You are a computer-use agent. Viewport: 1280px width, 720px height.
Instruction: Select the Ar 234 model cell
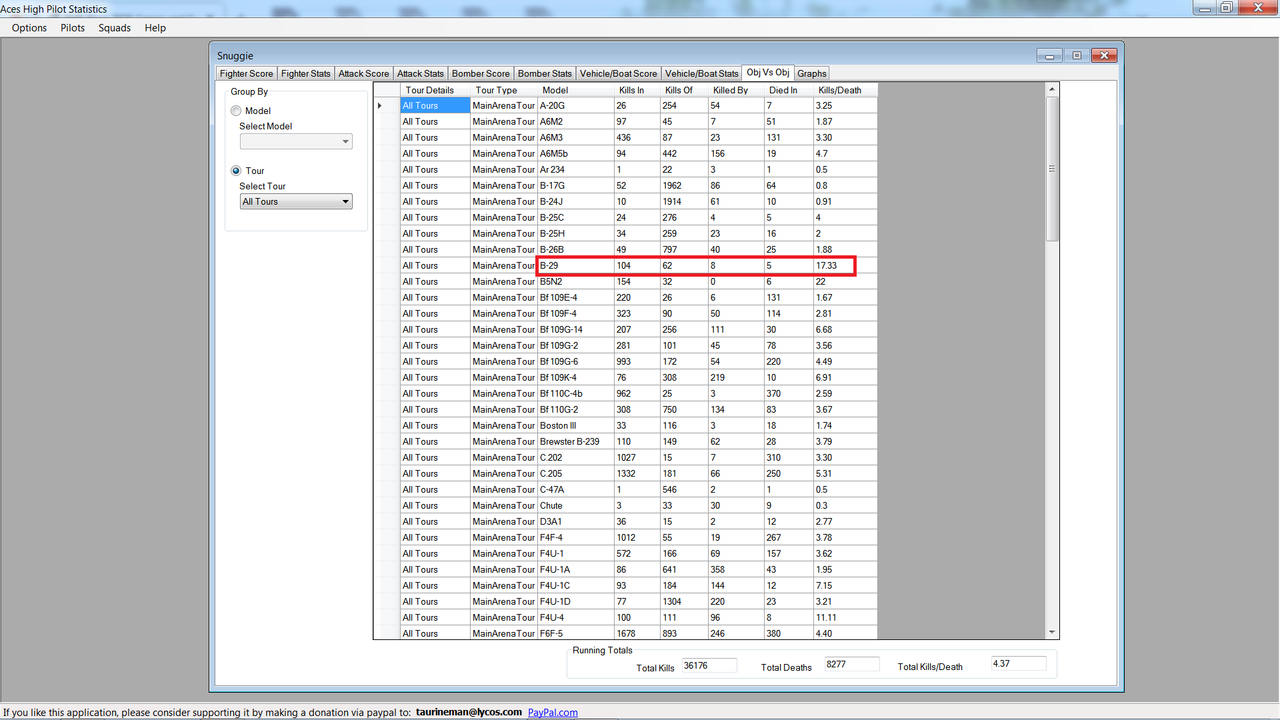pyautogui.click(x=575, y=169)
